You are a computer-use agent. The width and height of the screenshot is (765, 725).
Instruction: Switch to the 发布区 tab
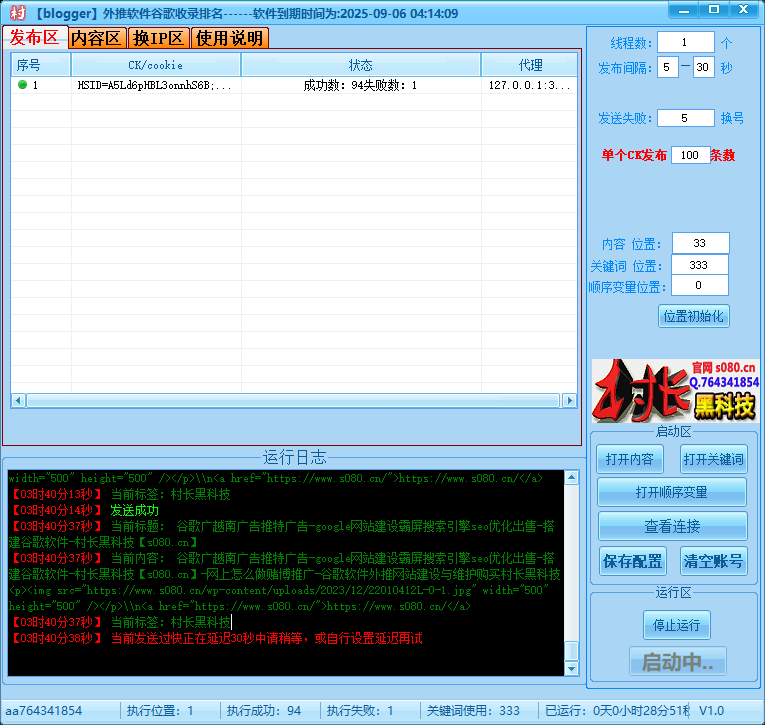click(x=35, y=38)
